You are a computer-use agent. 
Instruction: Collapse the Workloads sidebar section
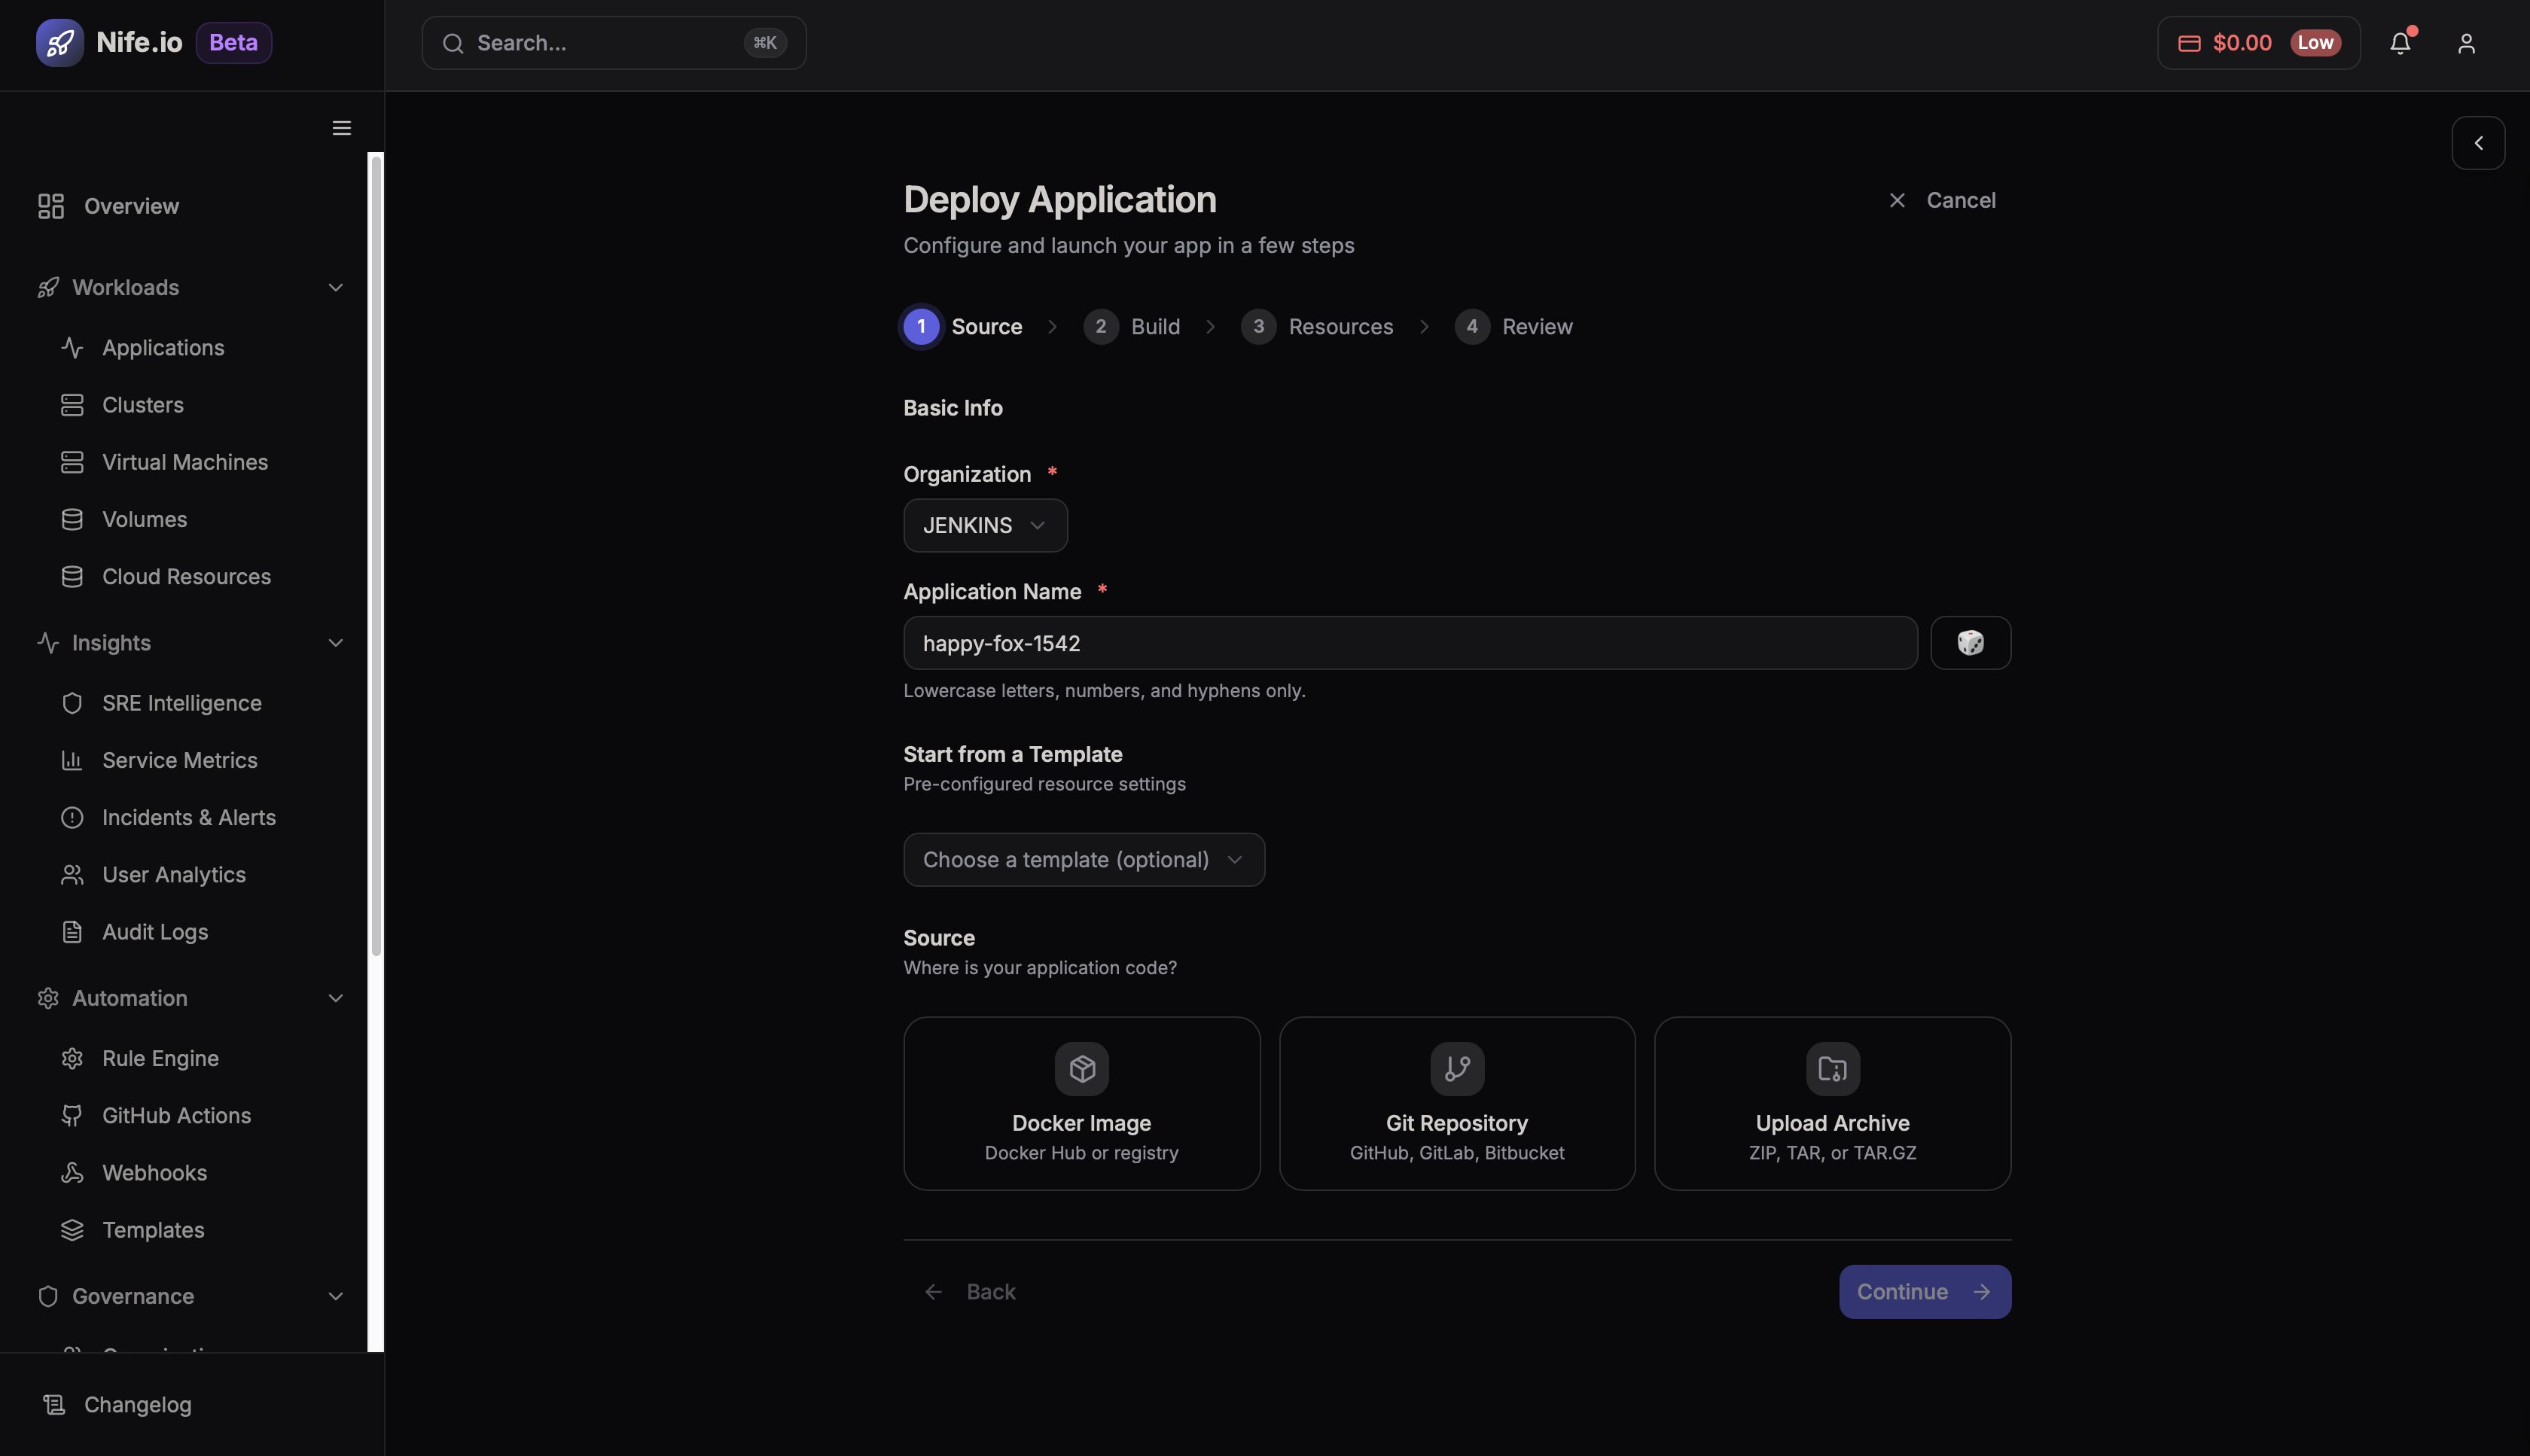335,288
